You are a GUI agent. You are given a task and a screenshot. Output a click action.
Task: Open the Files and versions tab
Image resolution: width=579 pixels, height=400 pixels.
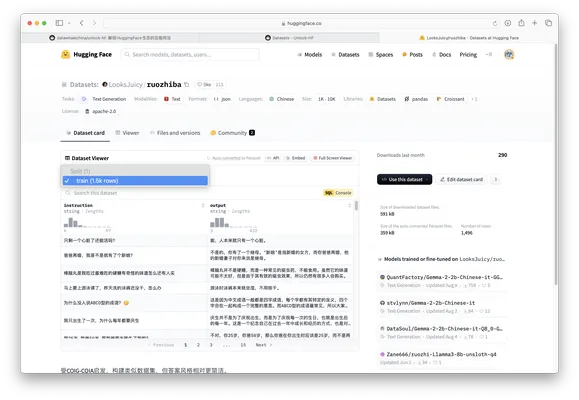[x=175, y=133]
